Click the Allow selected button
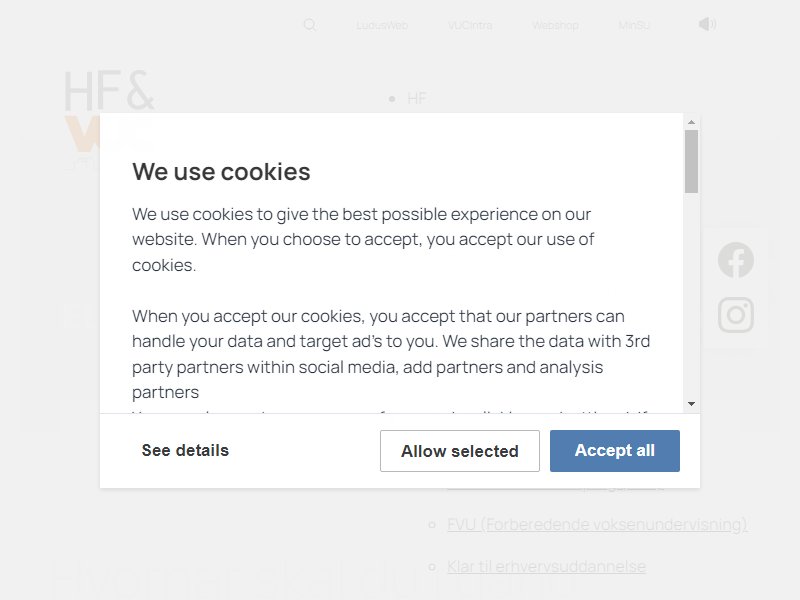Image resolution: width=800 pixels, height=600 pixels. (x=460, y=451)
